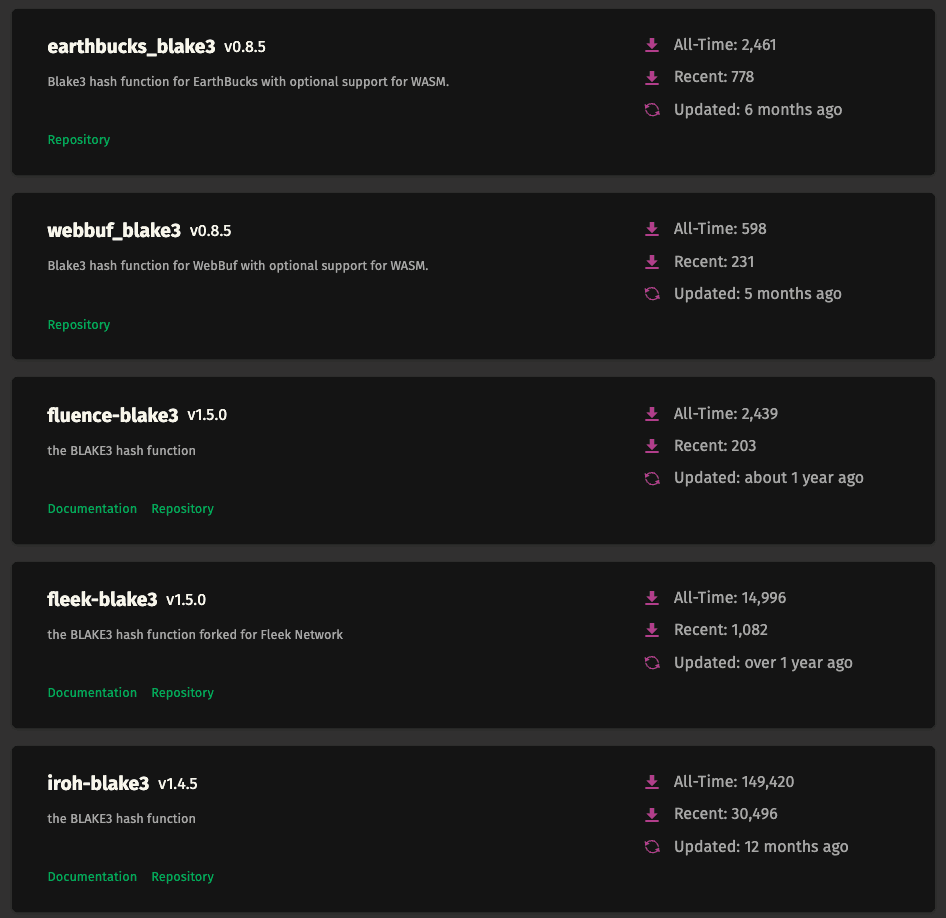This screenshot has height=918, width=946.
Task: Open the webbuf_blake3 crate page
Action: tap(114, 231)
